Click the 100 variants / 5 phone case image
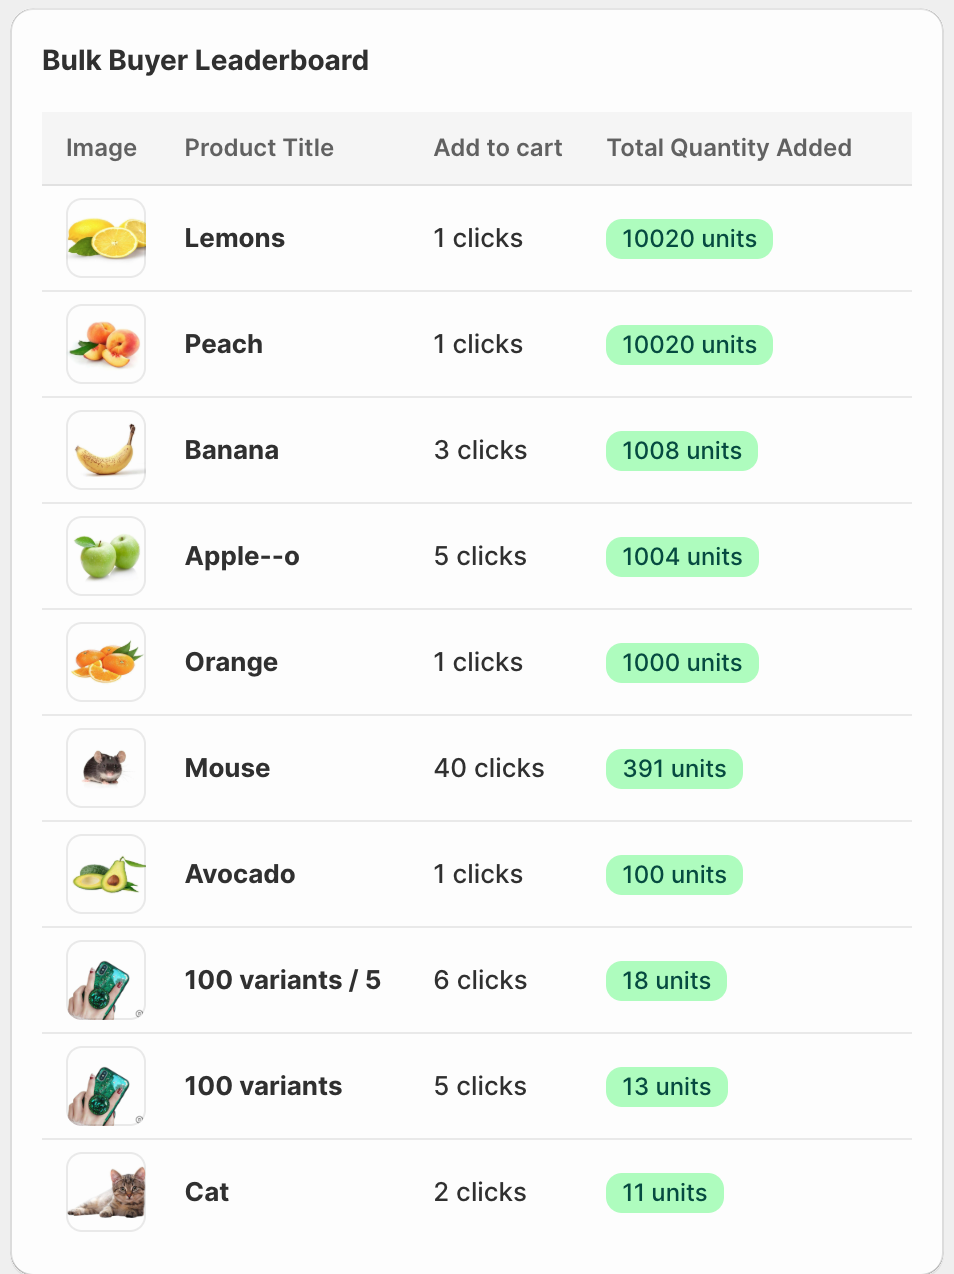Screen dimensions: 954x1274 pyautogui.click(x=106, y=980)
